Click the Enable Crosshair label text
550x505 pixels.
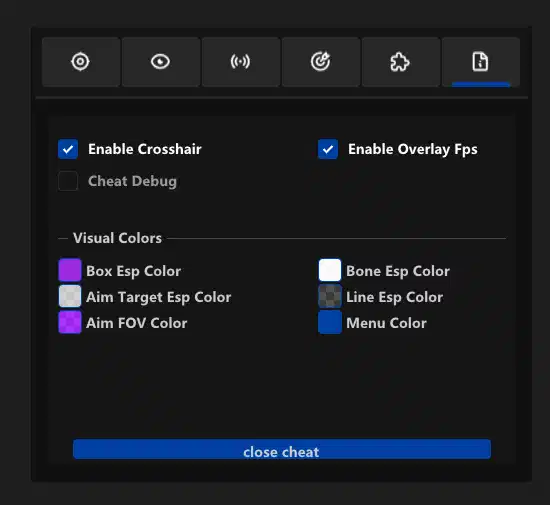[x=145, y=149]
